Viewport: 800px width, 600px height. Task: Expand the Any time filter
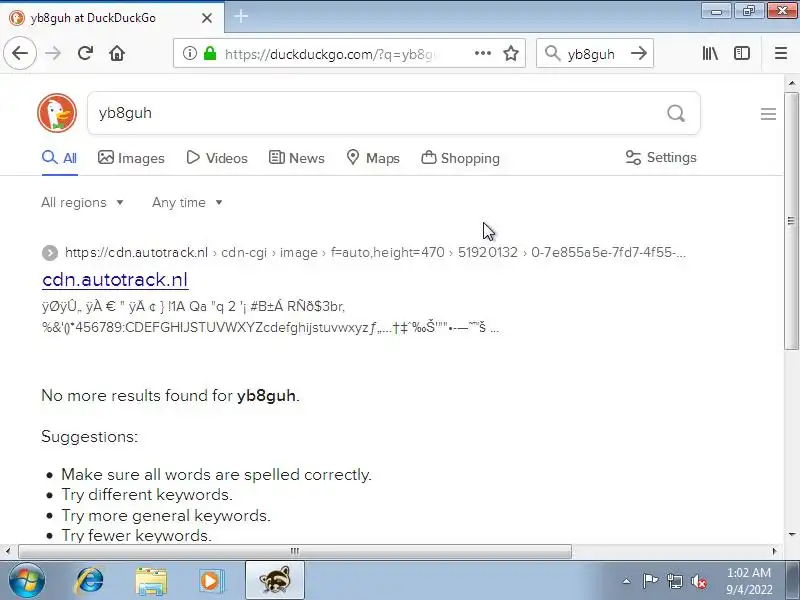pyautogui.click(x=187, y=203)
